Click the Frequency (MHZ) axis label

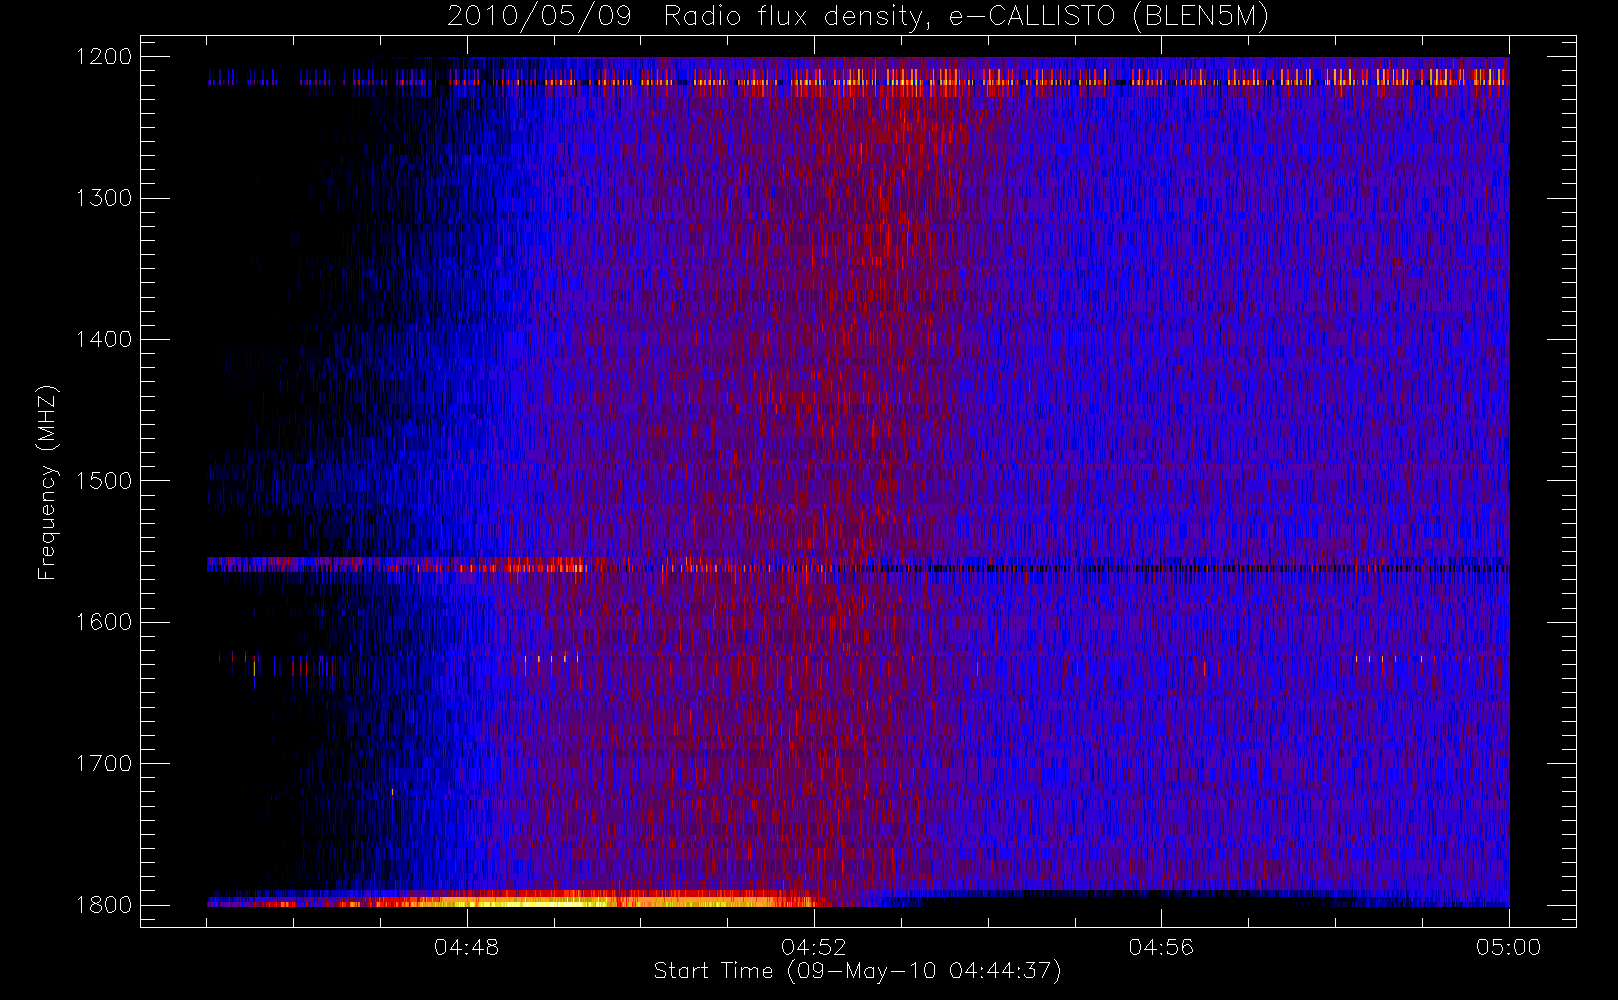click(47, 482)
